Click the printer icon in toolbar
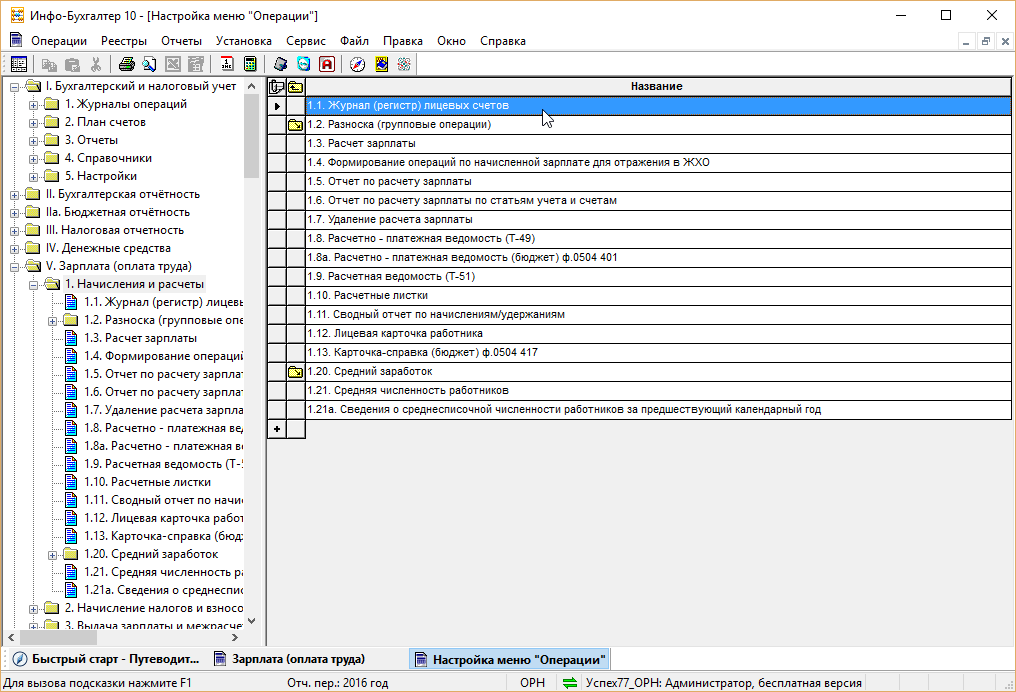1016x692 pixels. click(126, 64)
